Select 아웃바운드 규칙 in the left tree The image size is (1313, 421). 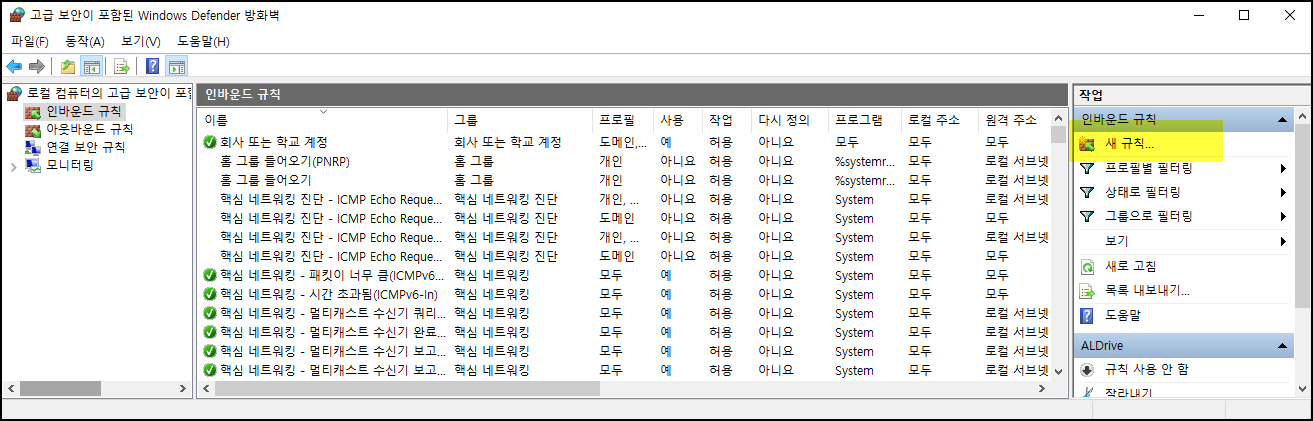(x=78, y=129)
